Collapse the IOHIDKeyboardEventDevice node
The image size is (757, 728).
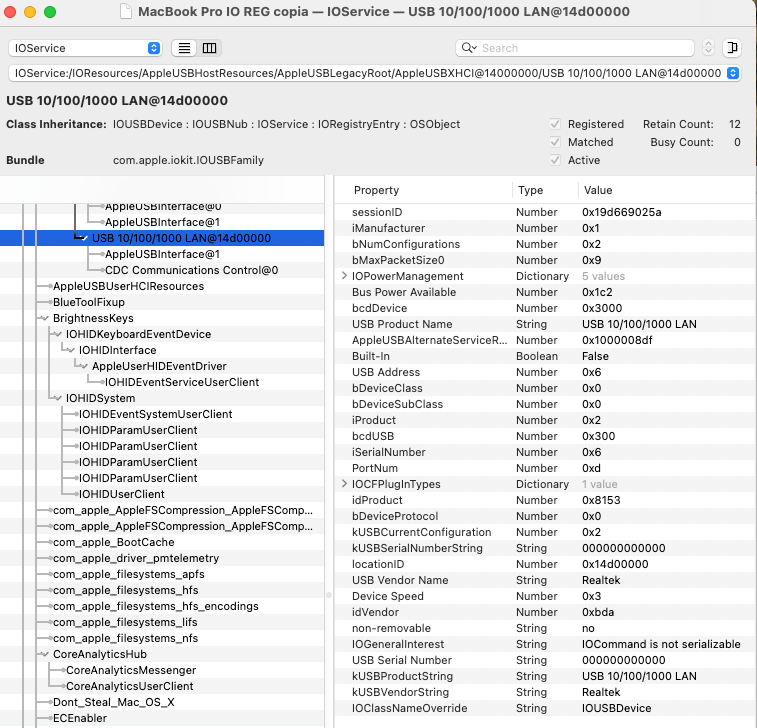pos(58,334)
